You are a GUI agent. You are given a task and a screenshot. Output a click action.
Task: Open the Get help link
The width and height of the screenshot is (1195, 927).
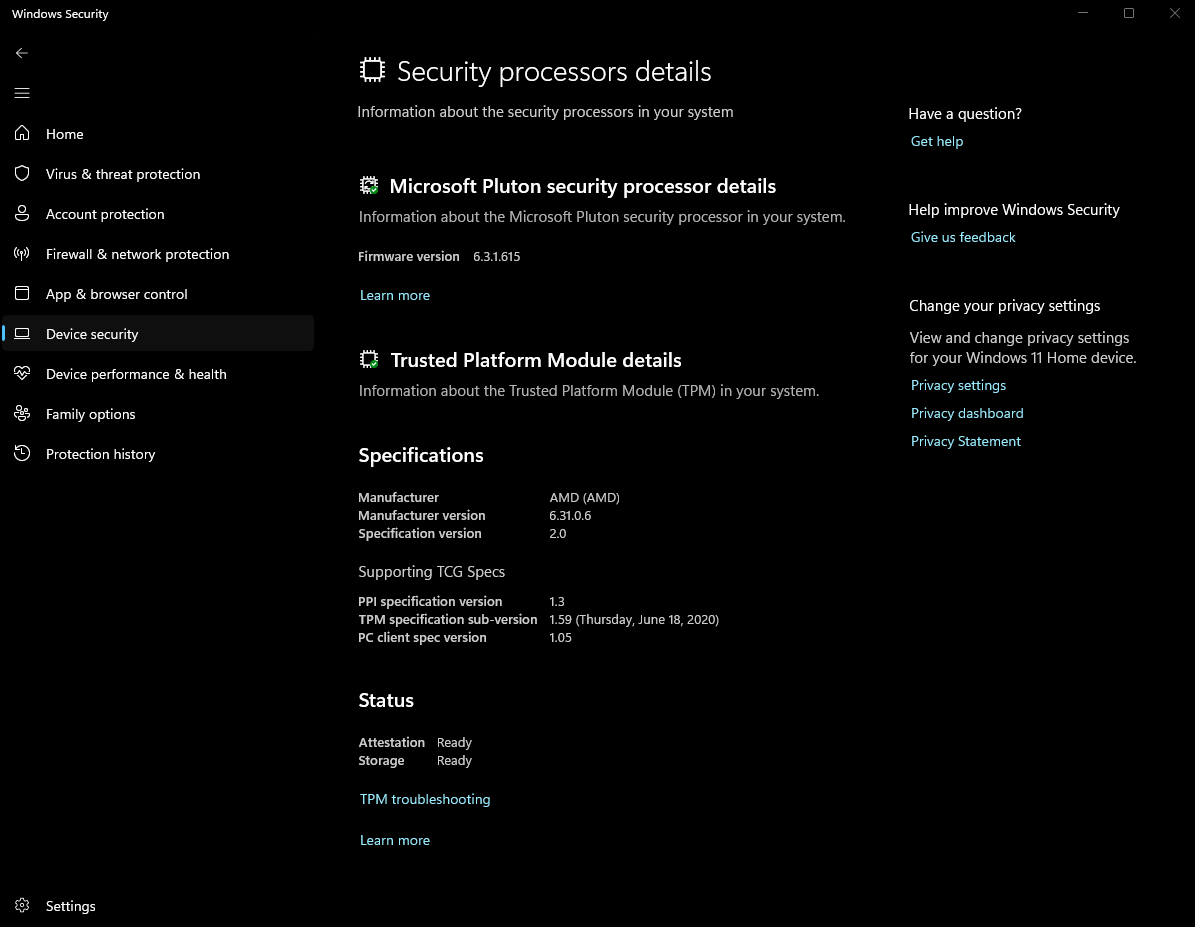pyautogui.click(x=937, y=141)
